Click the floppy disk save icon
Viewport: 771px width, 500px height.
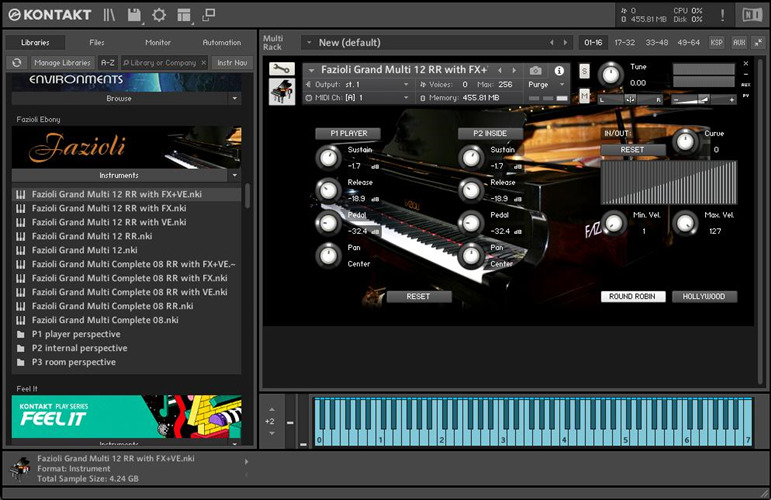point(133,15)
